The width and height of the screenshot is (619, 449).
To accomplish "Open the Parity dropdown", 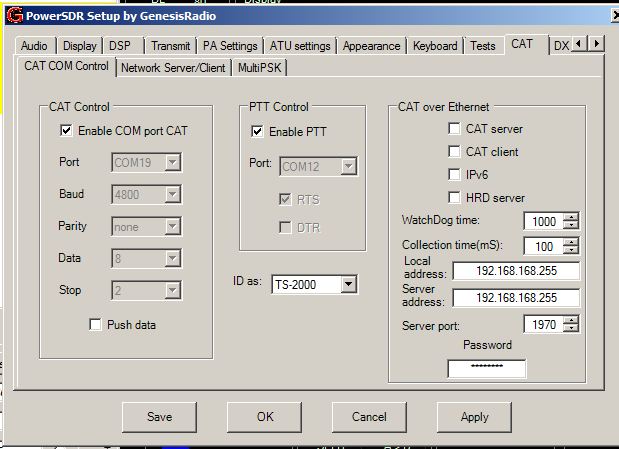I will (x=173, y=227).
